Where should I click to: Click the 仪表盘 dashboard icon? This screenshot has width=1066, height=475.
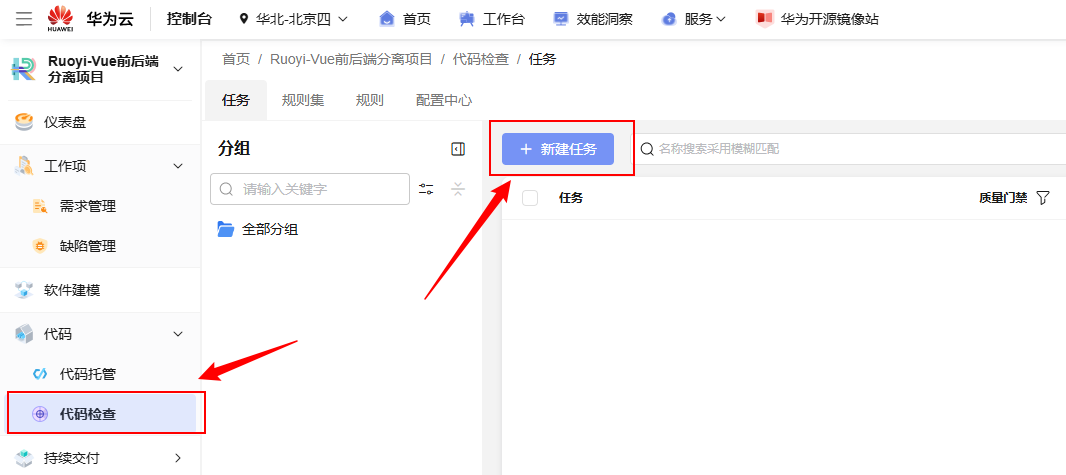(24, 122)
